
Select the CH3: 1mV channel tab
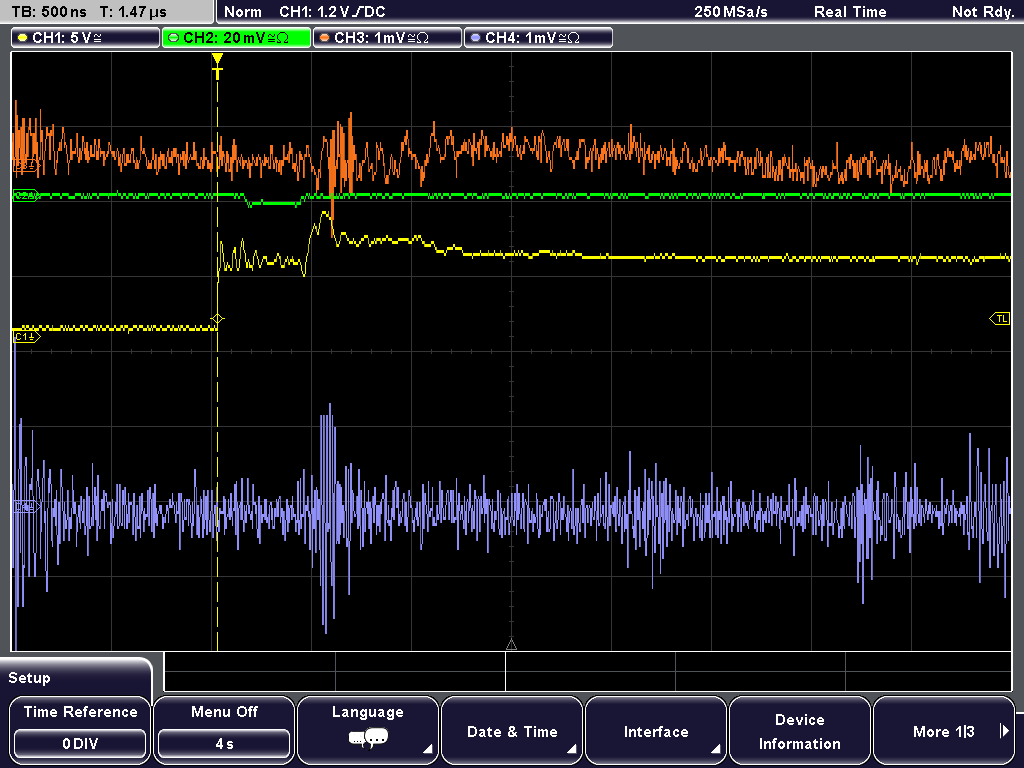point(387,38)
